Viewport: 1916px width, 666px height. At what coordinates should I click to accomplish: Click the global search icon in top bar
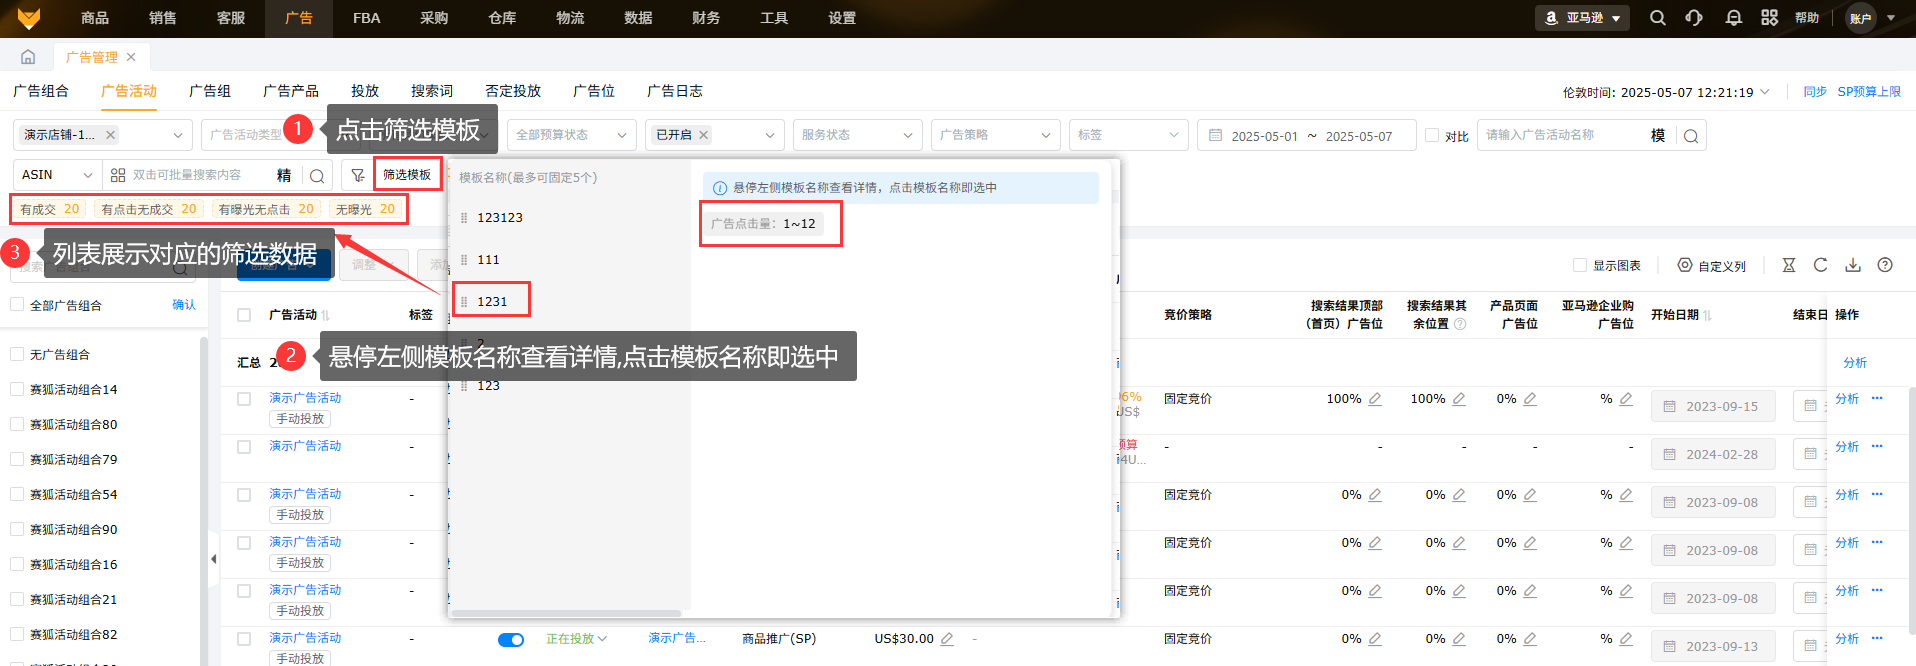click(1657, 18)
